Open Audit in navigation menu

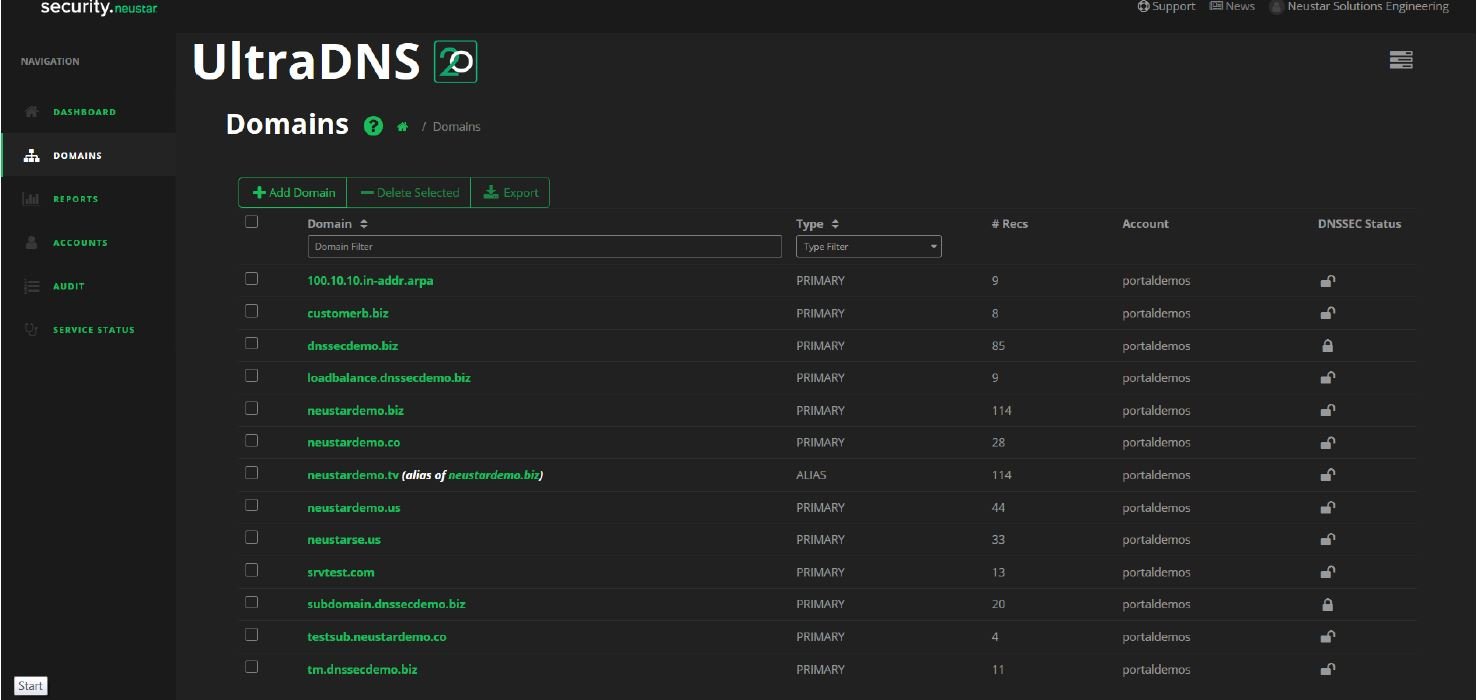pyautogui.click(x=69, y=286)
